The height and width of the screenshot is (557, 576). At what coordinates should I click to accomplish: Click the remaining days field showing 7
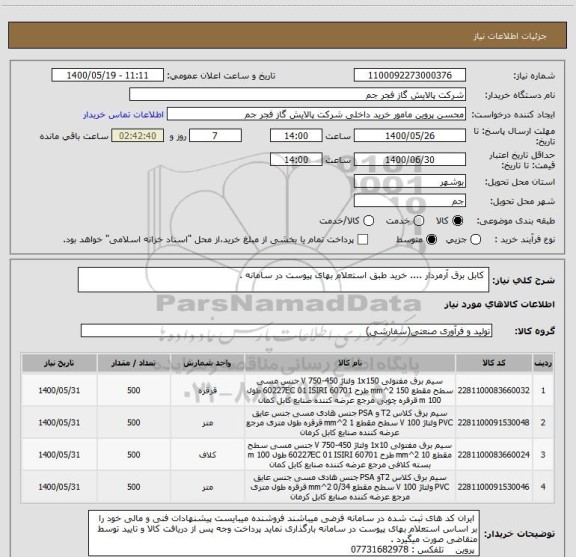(x=215, y=136)
